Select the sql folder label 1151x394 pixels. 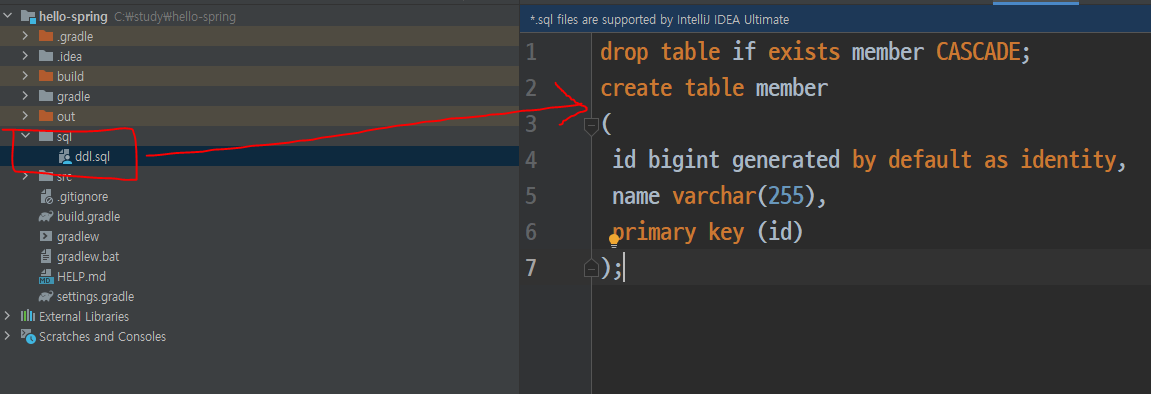click(x=64, y=136)
